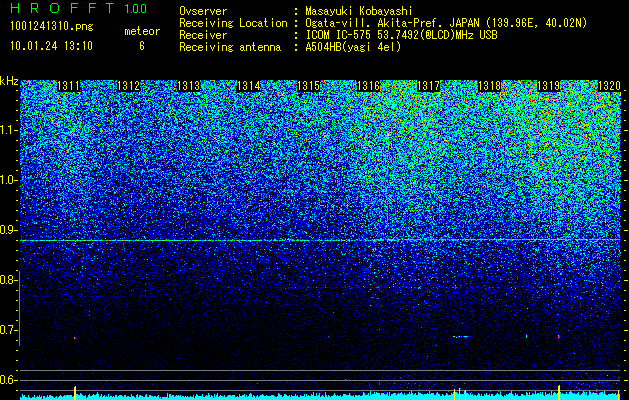Image resolution: width=629 pixels, height=400 pixels.
Task: Click the Ogata-vill. Akita-Pref. JAPAN location text
Action: pyautogui.click(x=446, y=23)
